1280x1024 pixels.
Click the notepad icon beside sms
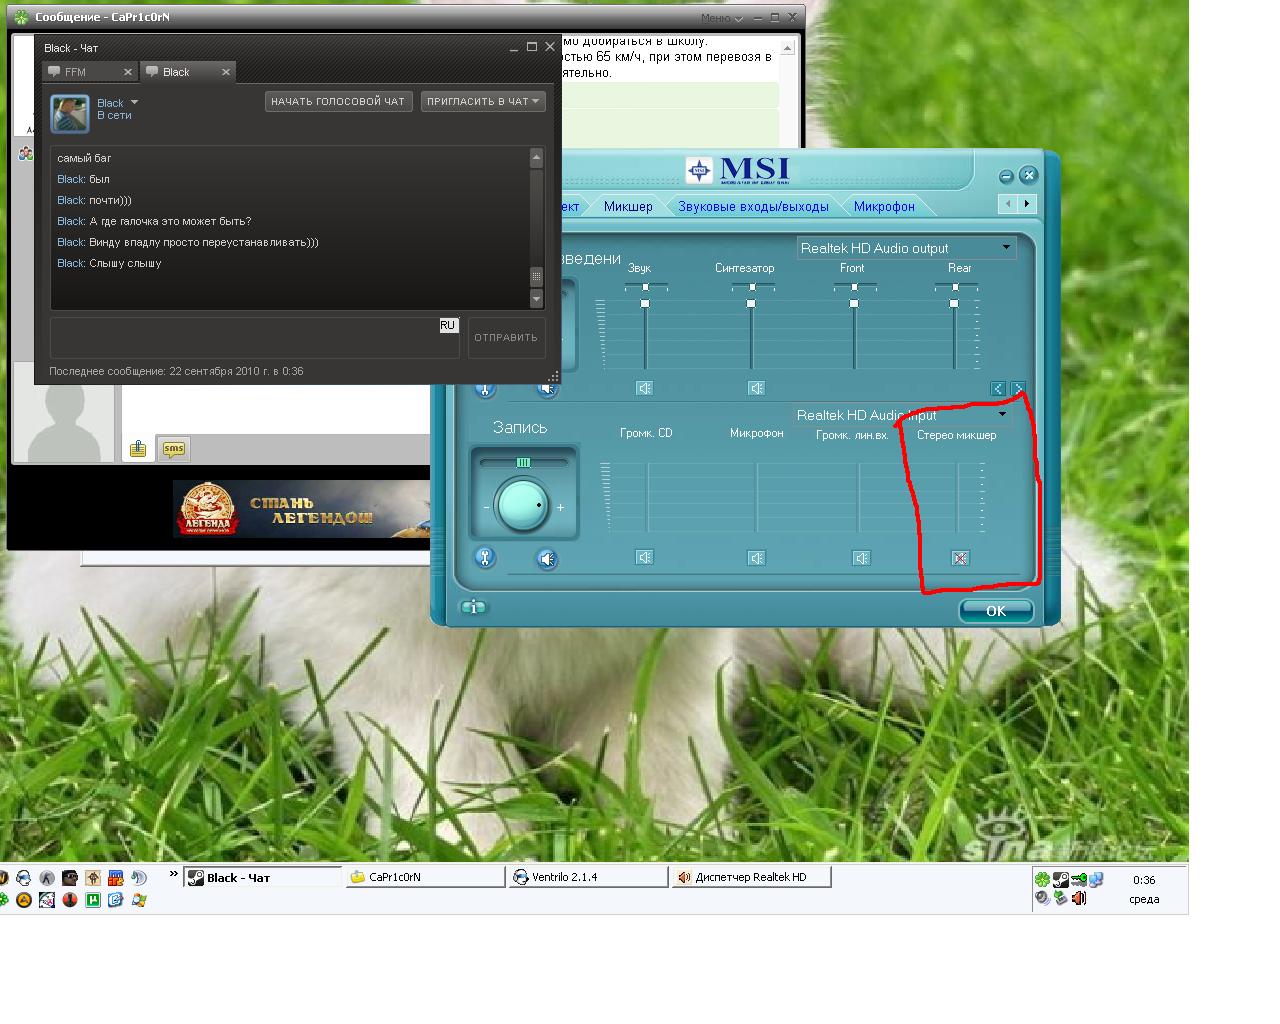click(x=138, y=449)
